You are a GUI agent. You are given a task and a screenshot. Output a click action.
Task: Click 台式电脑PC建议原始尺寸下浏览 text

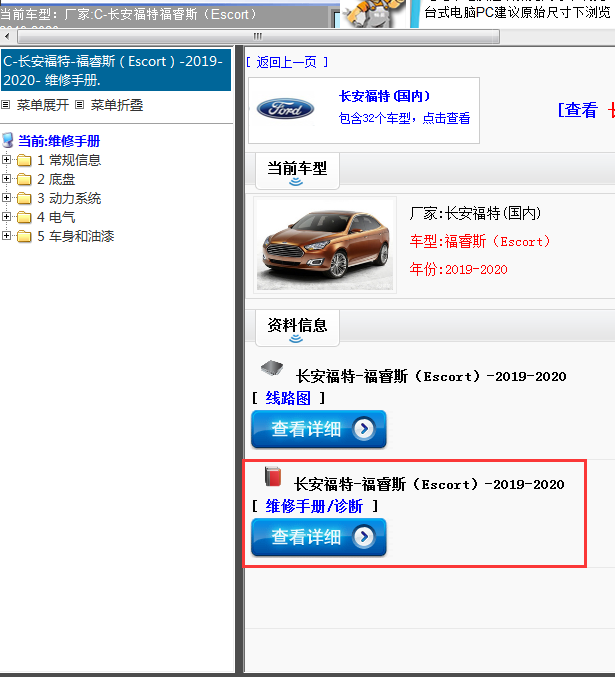pyautogui.click(x=517, y=12)
